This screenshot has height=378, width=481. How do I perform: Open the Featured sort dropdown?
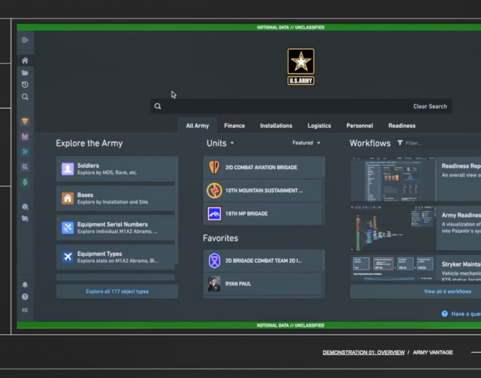[306, 143]
